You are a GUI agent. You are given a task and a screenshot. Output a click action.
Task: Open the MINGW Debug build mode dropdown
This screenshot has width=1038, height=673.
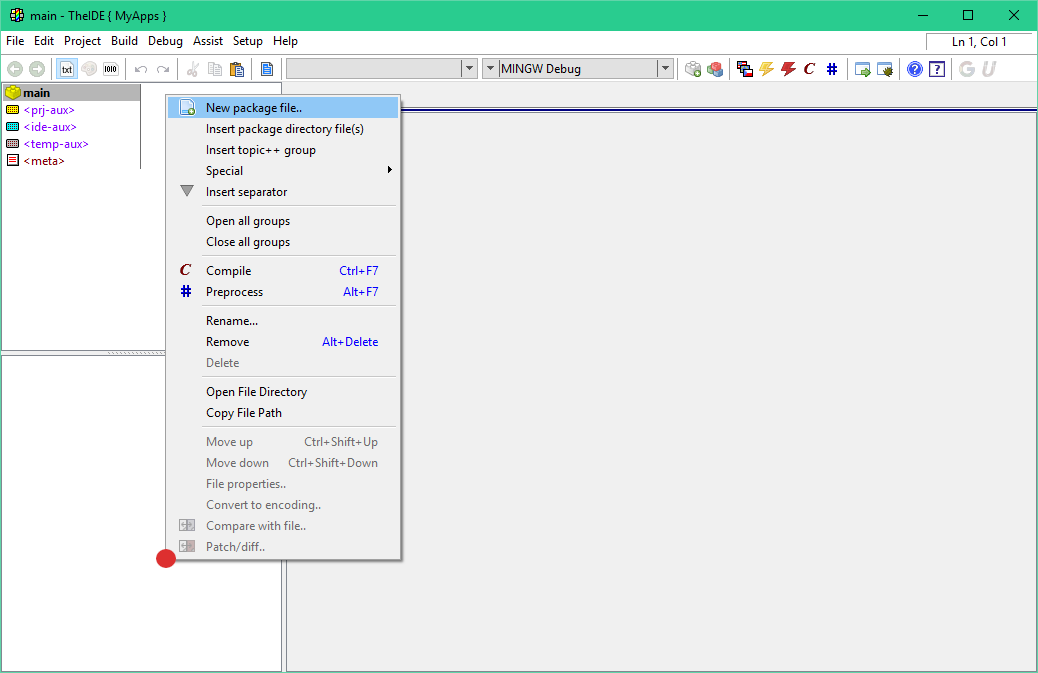665,69
